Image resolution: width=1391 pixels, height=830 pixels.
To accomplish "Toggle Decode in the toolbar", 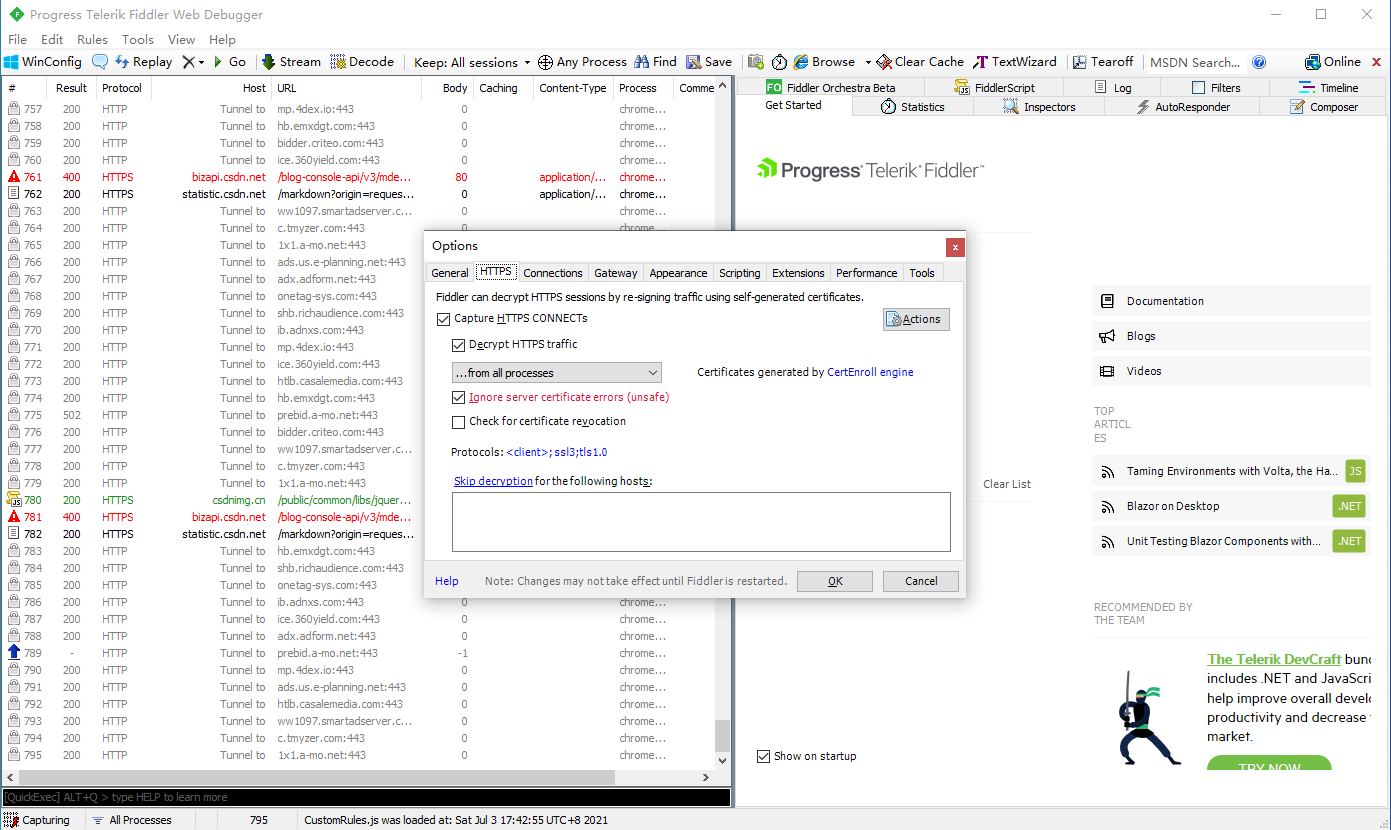I will click(x=362, y=62).
